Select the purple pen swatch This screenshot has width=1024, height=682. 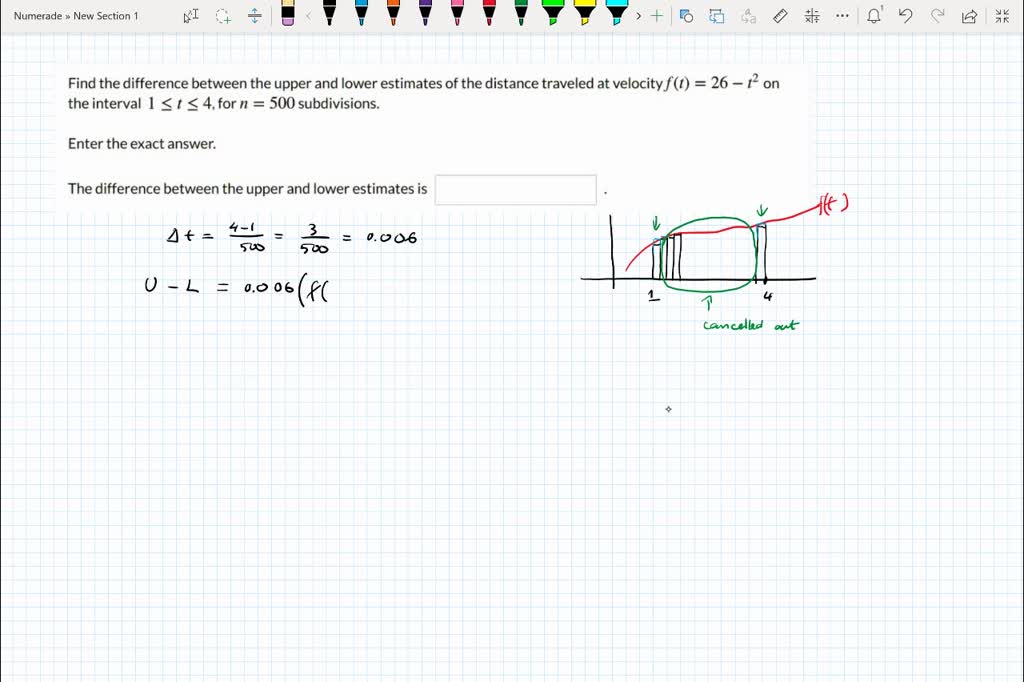click(423, 15)
